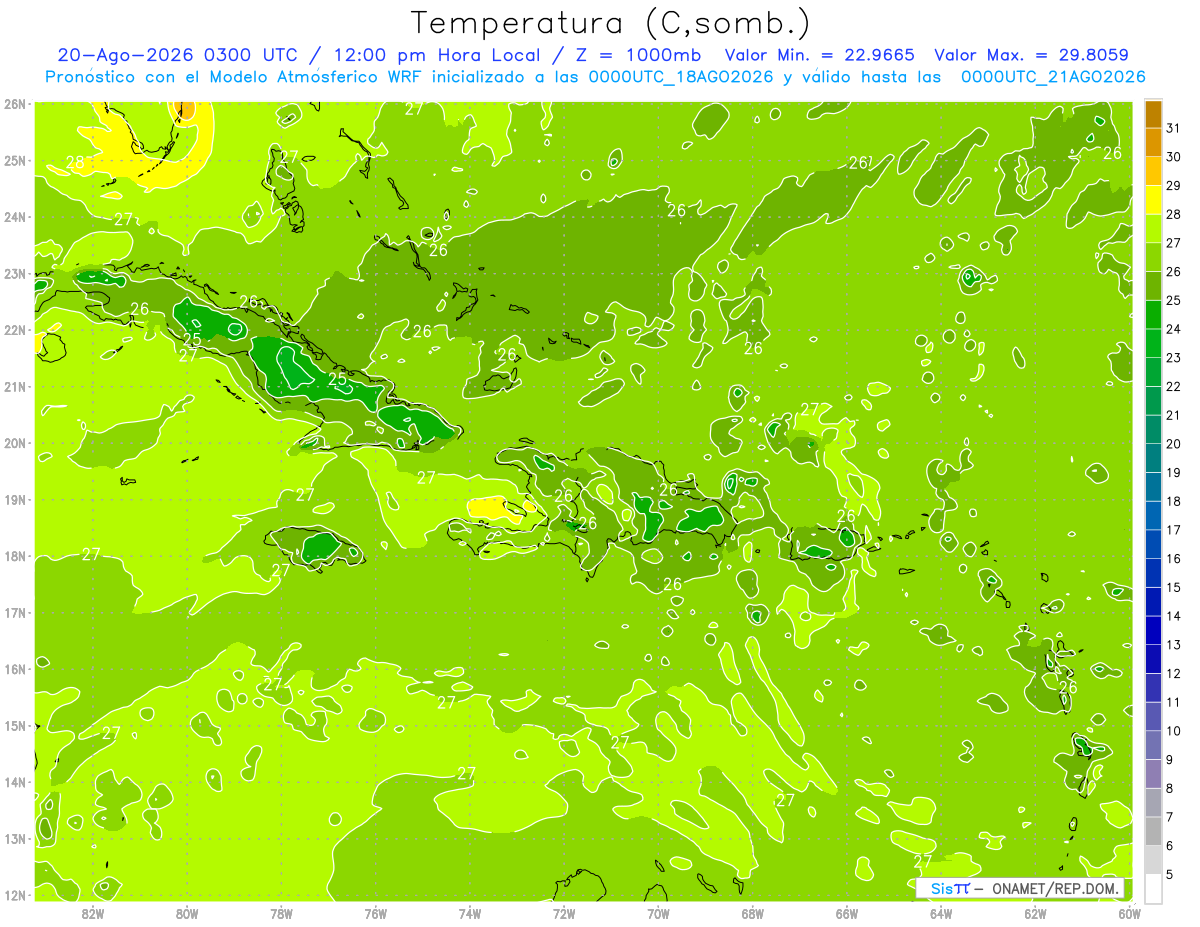This screenshot has width=1200, height=927.
Task: Click the '19' value on the color legend
Action: (1174, 472)
